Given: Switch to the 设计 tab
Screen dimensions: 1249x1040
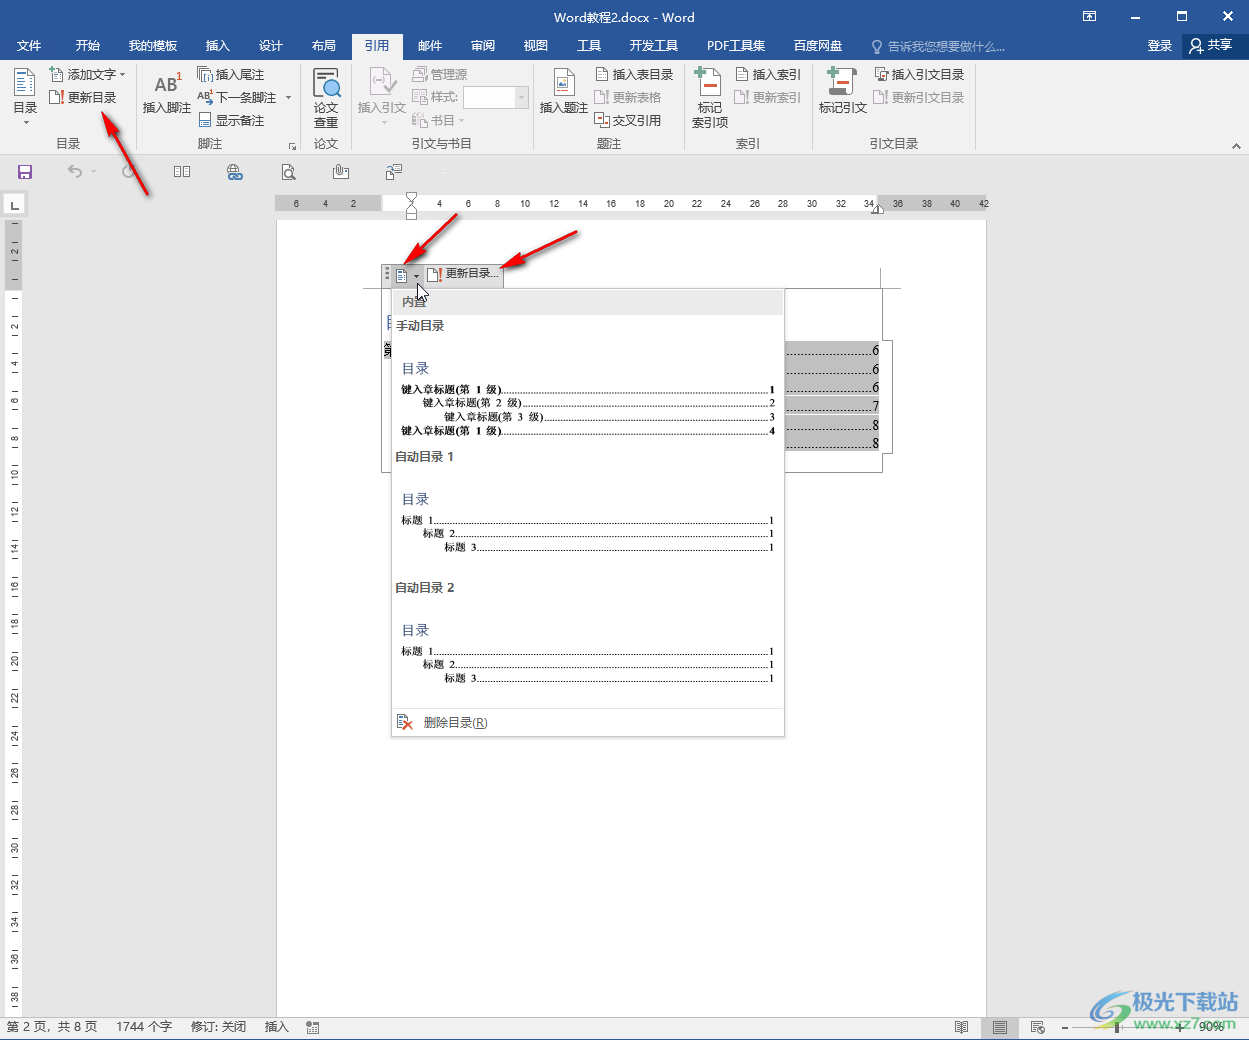Looking at the screenshot, I should (x=270, y=46).
